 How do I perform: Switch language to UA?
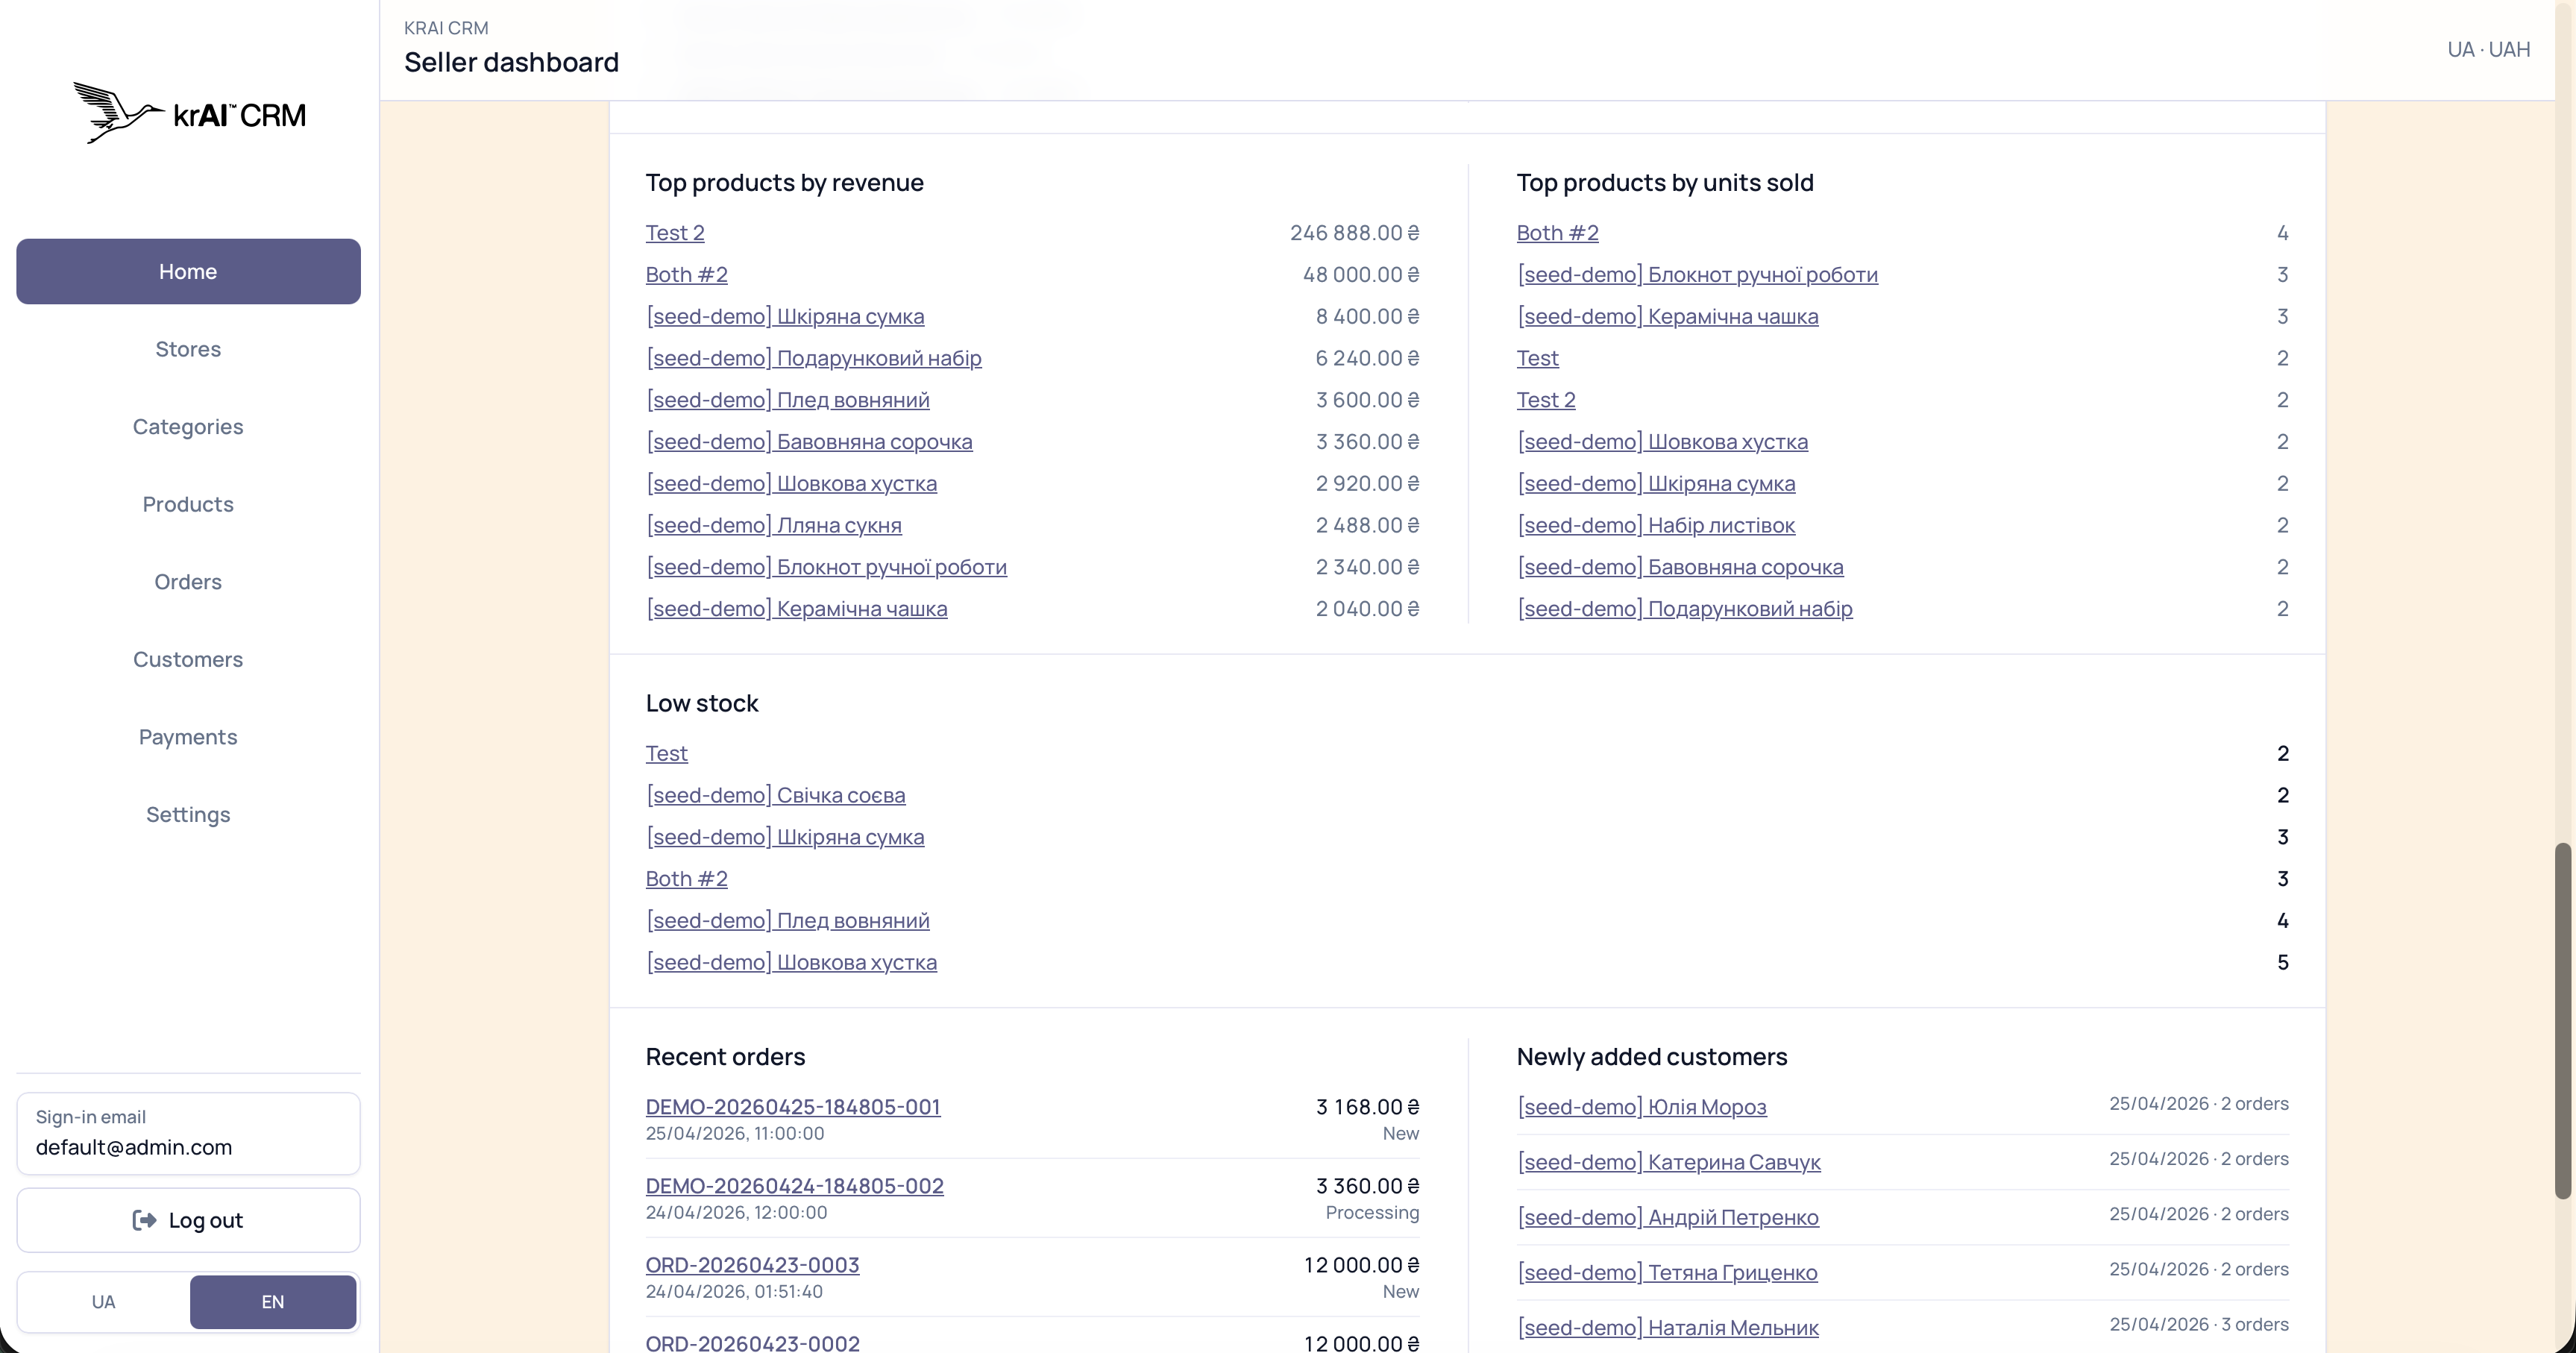tap(103, 1301)
